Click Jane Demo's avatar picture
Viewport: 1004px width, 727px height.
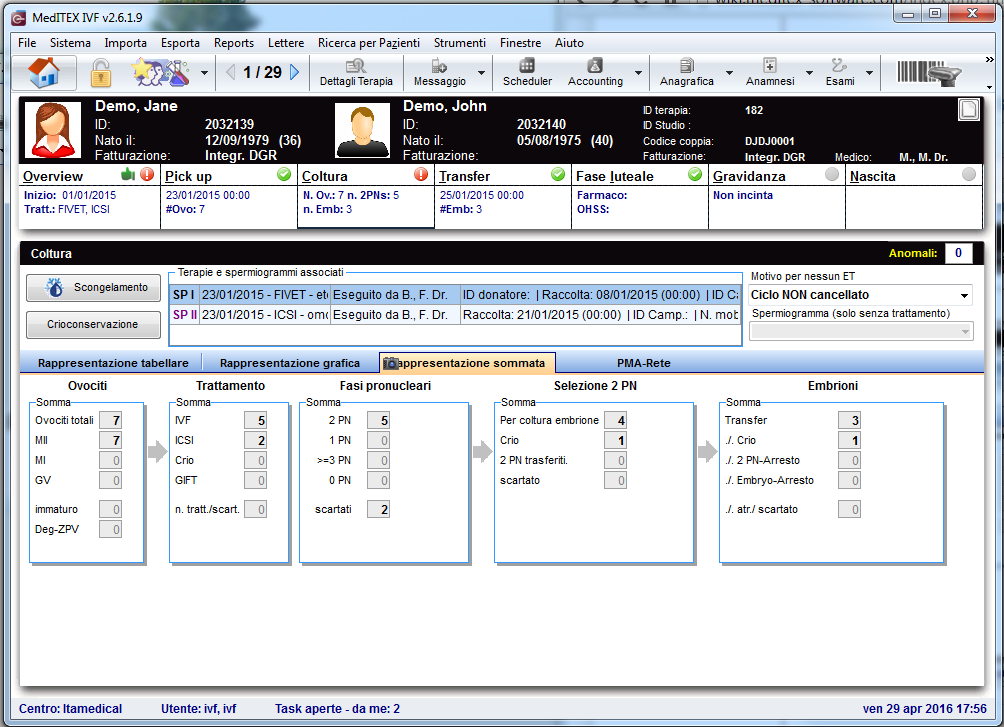tap(53, 130)
